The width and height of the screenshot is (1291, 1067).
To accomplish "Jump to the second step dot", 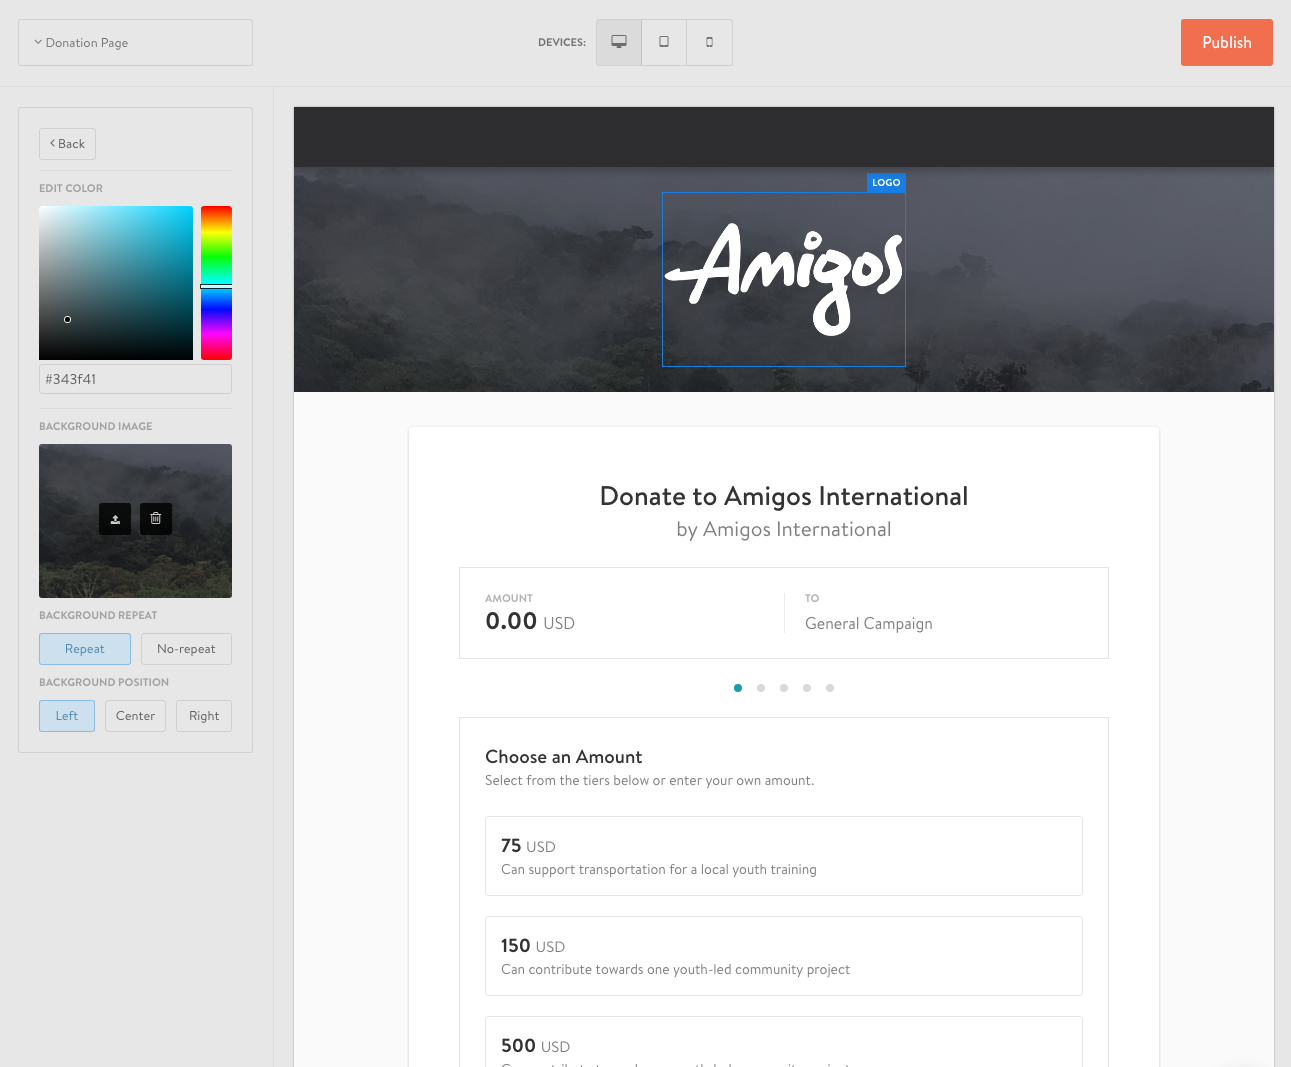I will coord(761,688).
